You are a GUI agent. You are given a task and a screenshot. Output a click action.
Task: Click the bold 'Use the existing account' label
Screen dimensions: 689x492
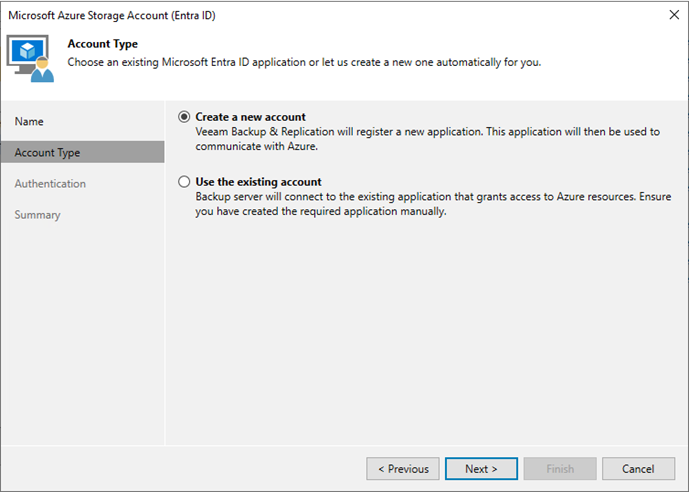[258, 182]
